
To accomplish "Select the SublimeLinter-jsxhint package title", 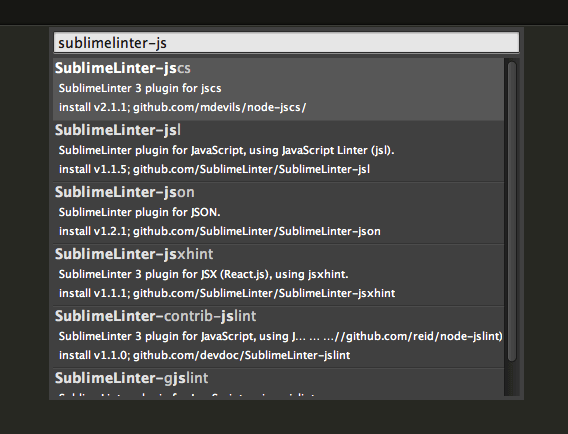I will click(134, 254).
